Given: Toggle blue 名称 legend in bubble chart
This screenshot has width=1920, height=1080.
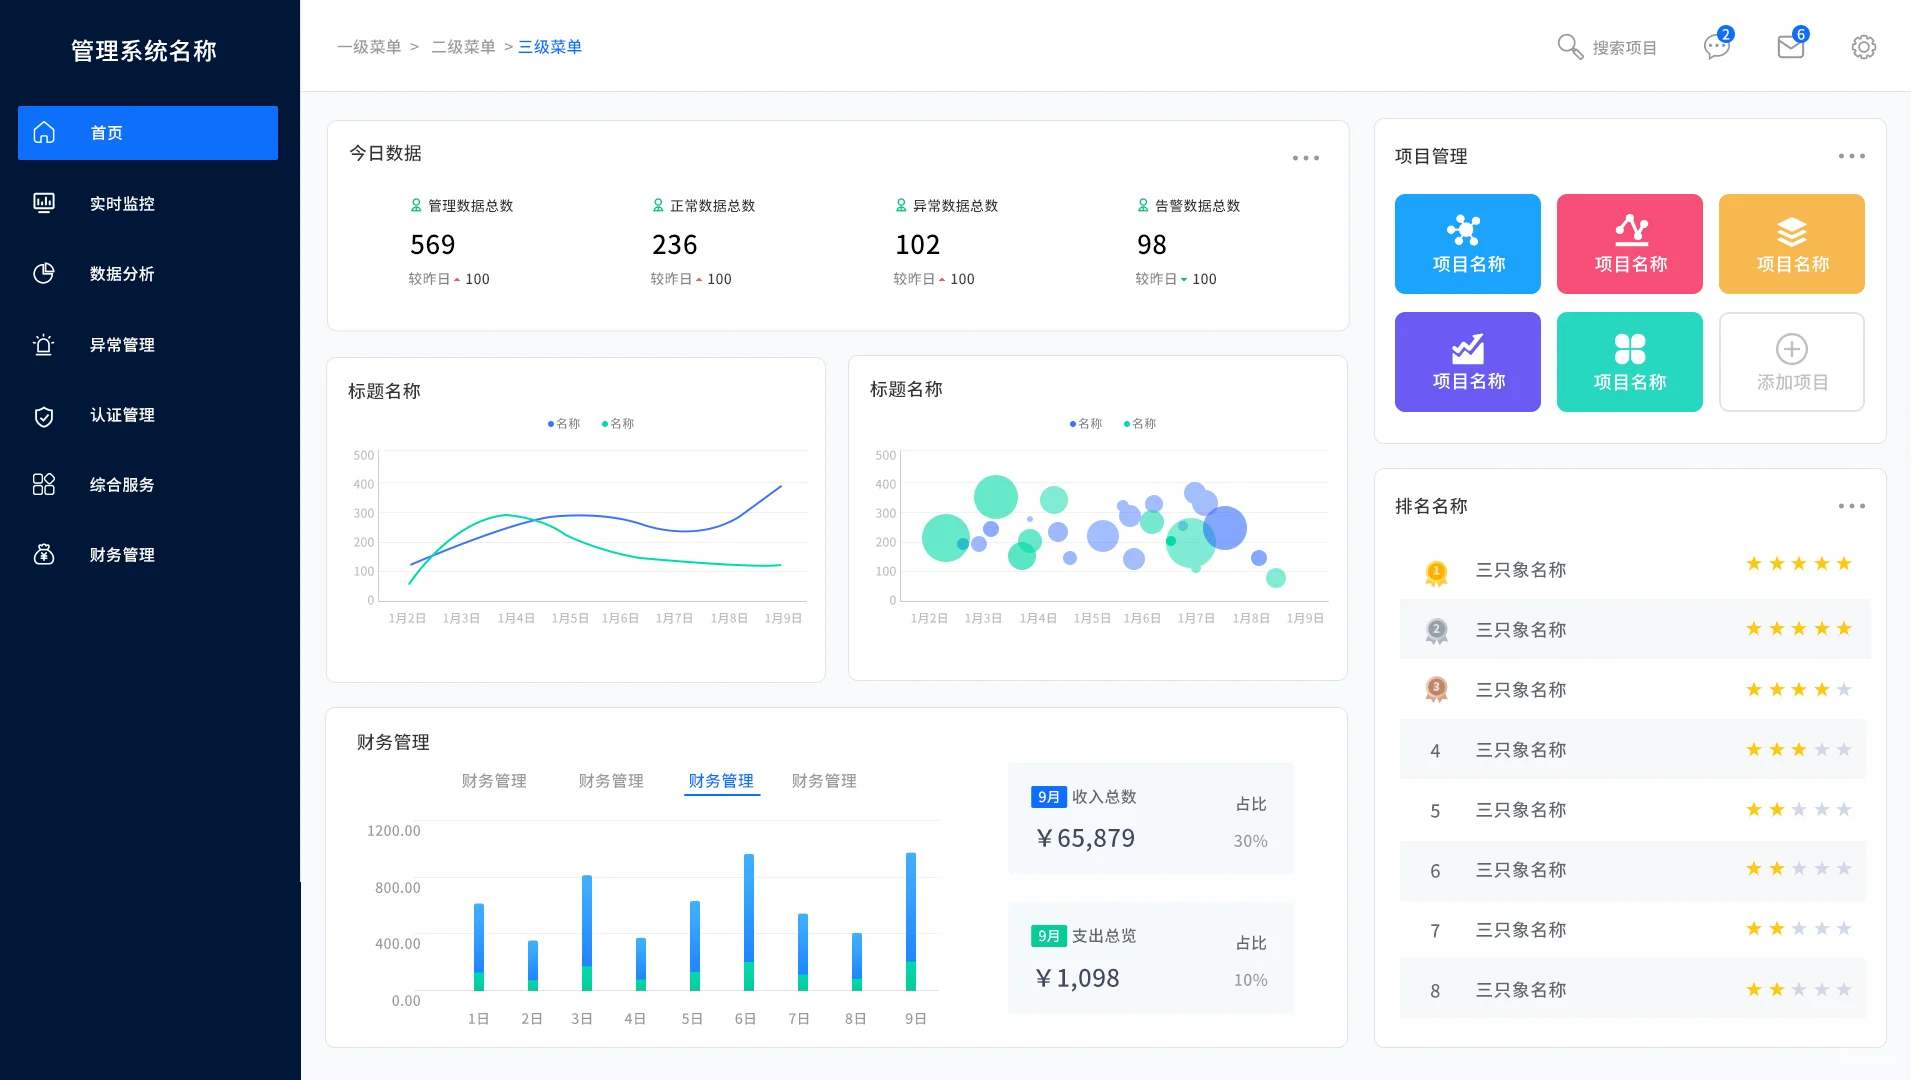Looking at the screenshot, I should click(1086, 424).
